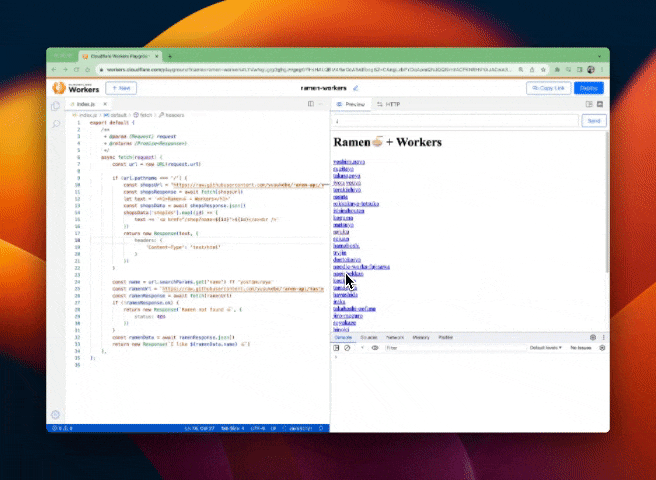Open the Search icon in editor sidebar
Image resolution: width=656 pixels, height=480 pixels.
[55, 123]
